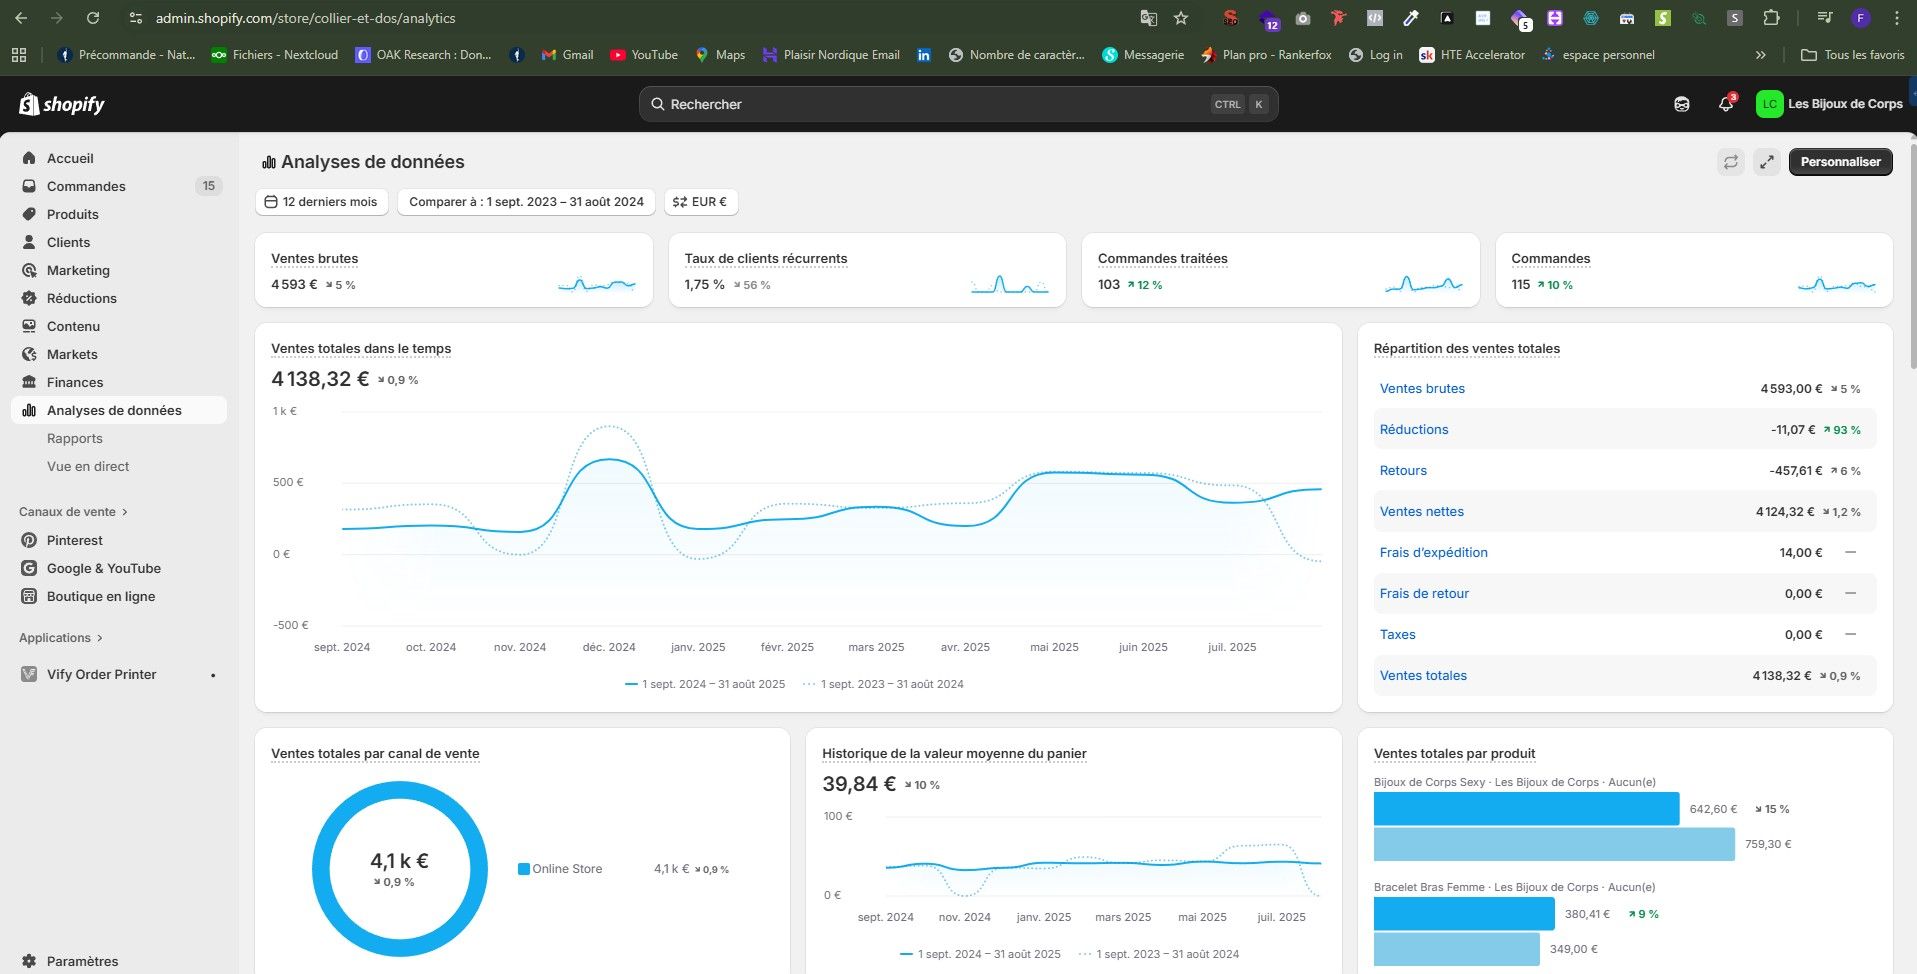Screen dimensions: 1917x974
Task: Bookmark this page with the star icon
Action: pos(1181,18)
